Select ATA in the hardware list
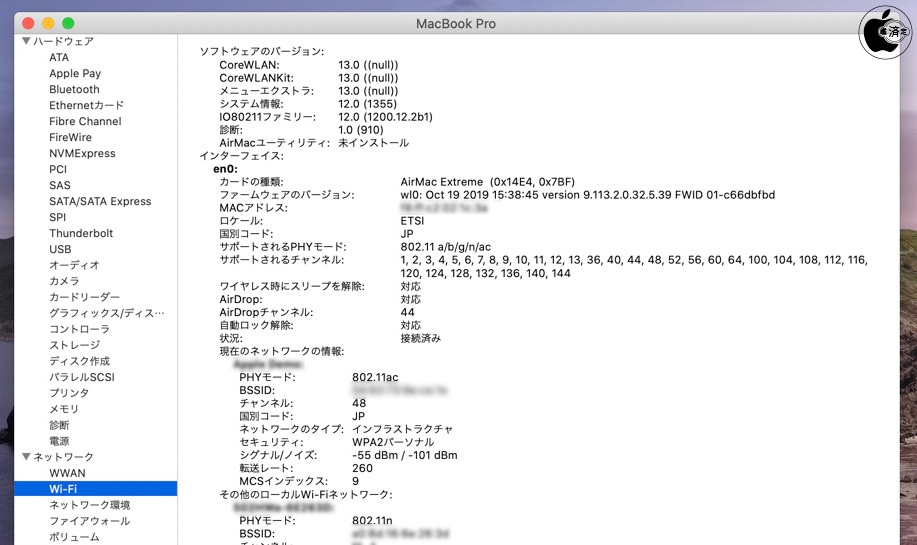 (x=59, y=57)
